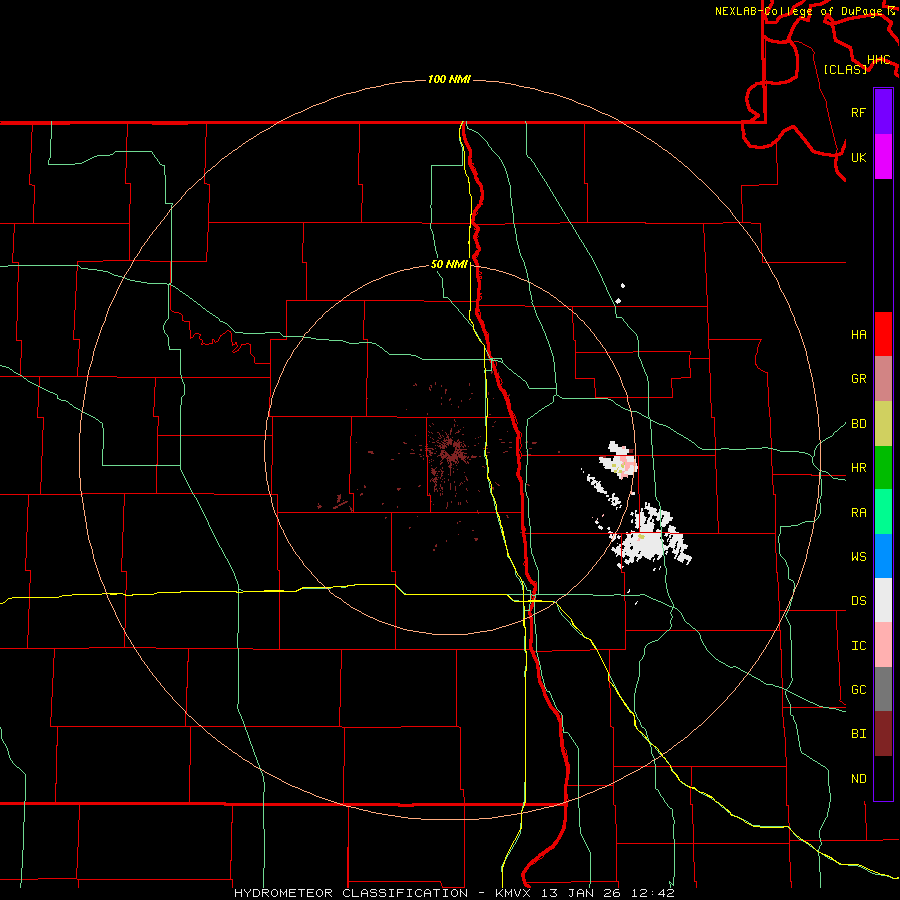Click the DS legend label
The image size is (900, 900).
(858, 601)
